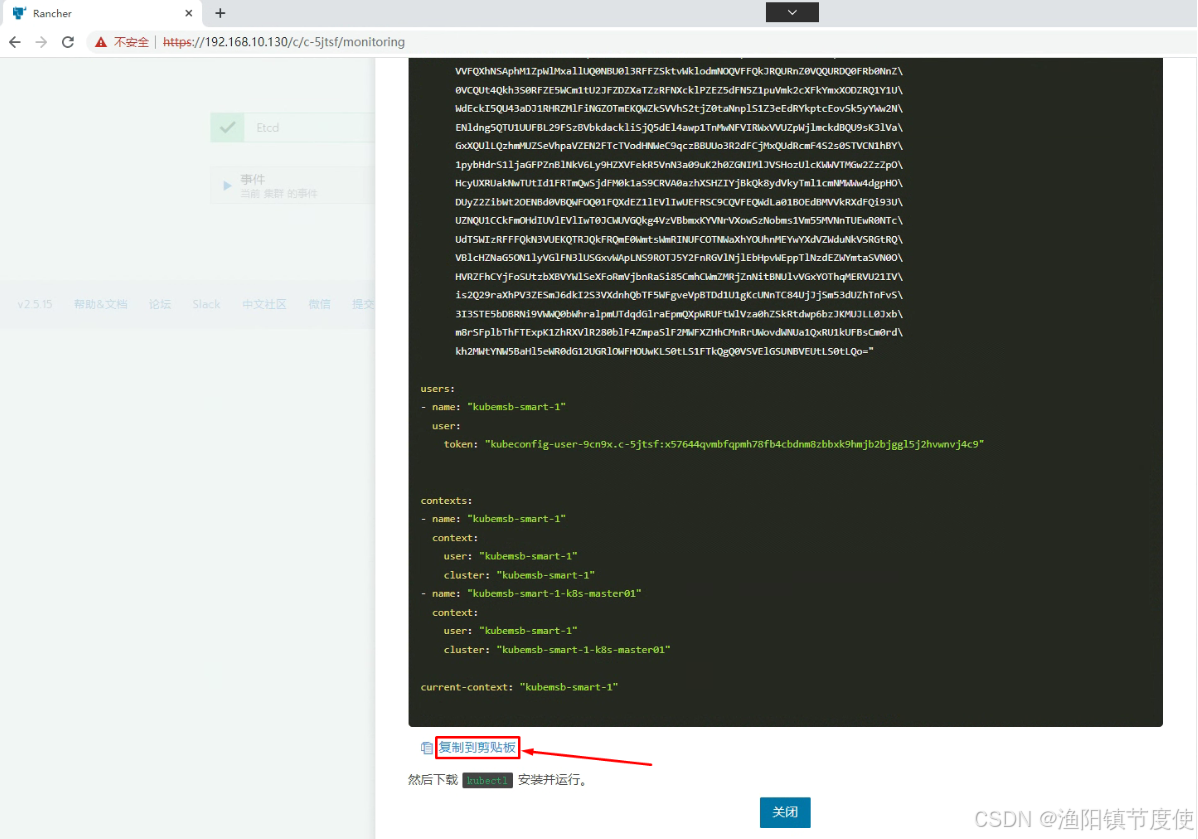Click the current-context line
This screenshot has width=1198, height=839.
tap(519, 687)
